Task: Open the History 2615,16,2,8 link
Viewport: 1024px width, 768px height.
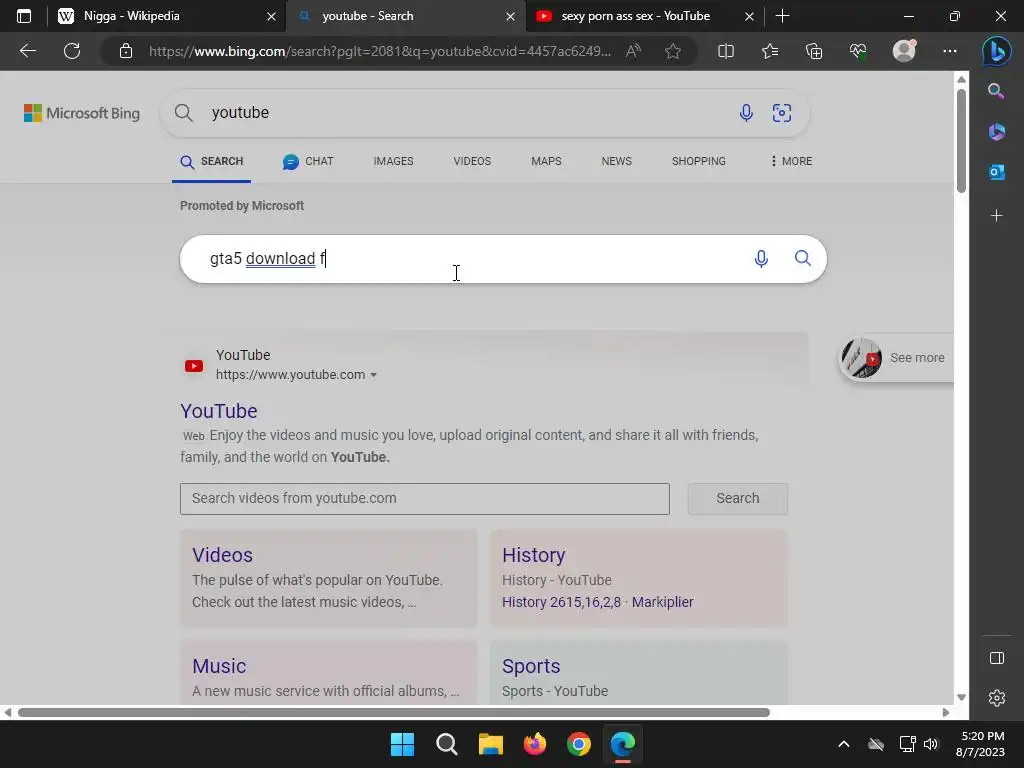Action: point(562,602)
